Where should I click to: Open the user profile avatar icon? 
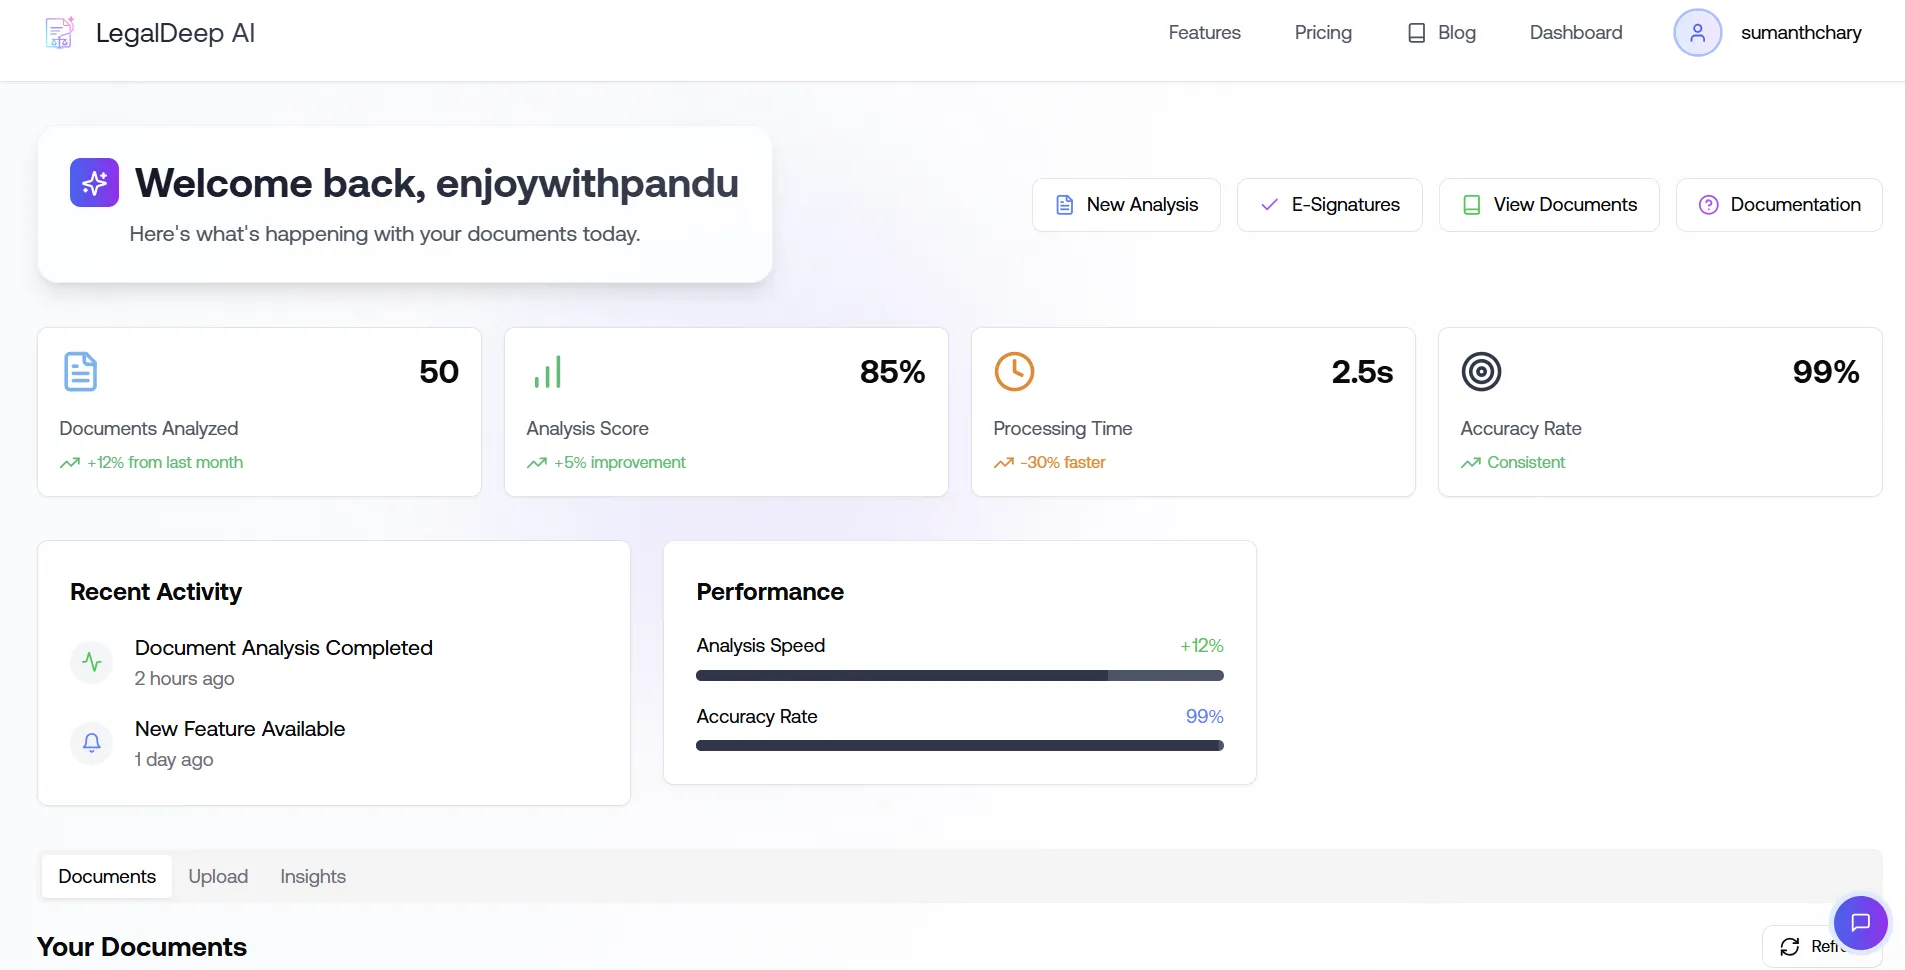1697,33
